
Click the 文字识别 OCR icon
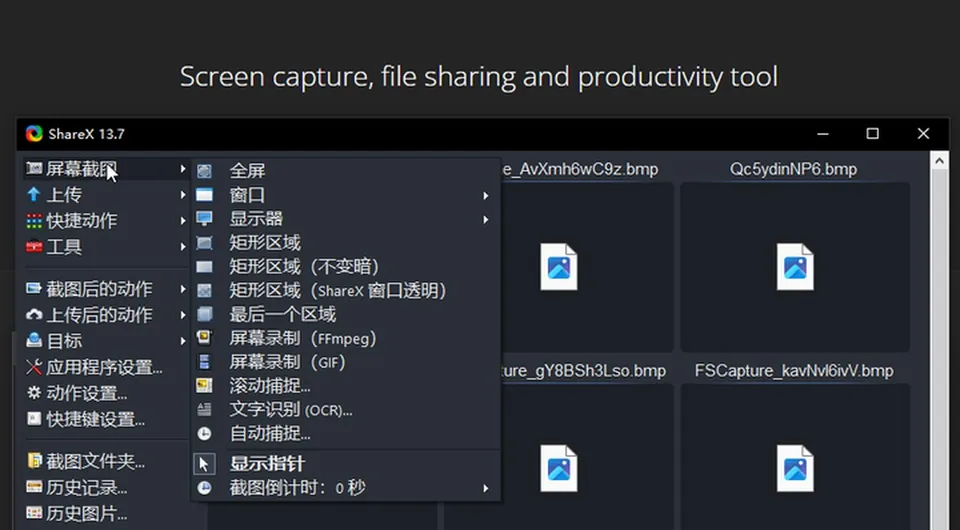(204, 409)
